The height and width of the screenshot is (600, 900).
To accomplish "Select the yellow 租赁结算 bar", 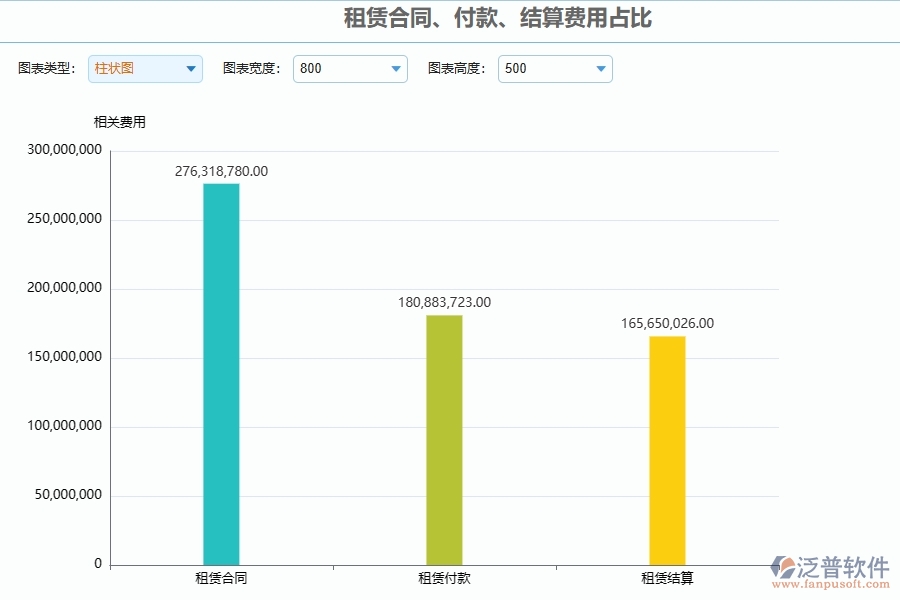I will coord(666,450).
